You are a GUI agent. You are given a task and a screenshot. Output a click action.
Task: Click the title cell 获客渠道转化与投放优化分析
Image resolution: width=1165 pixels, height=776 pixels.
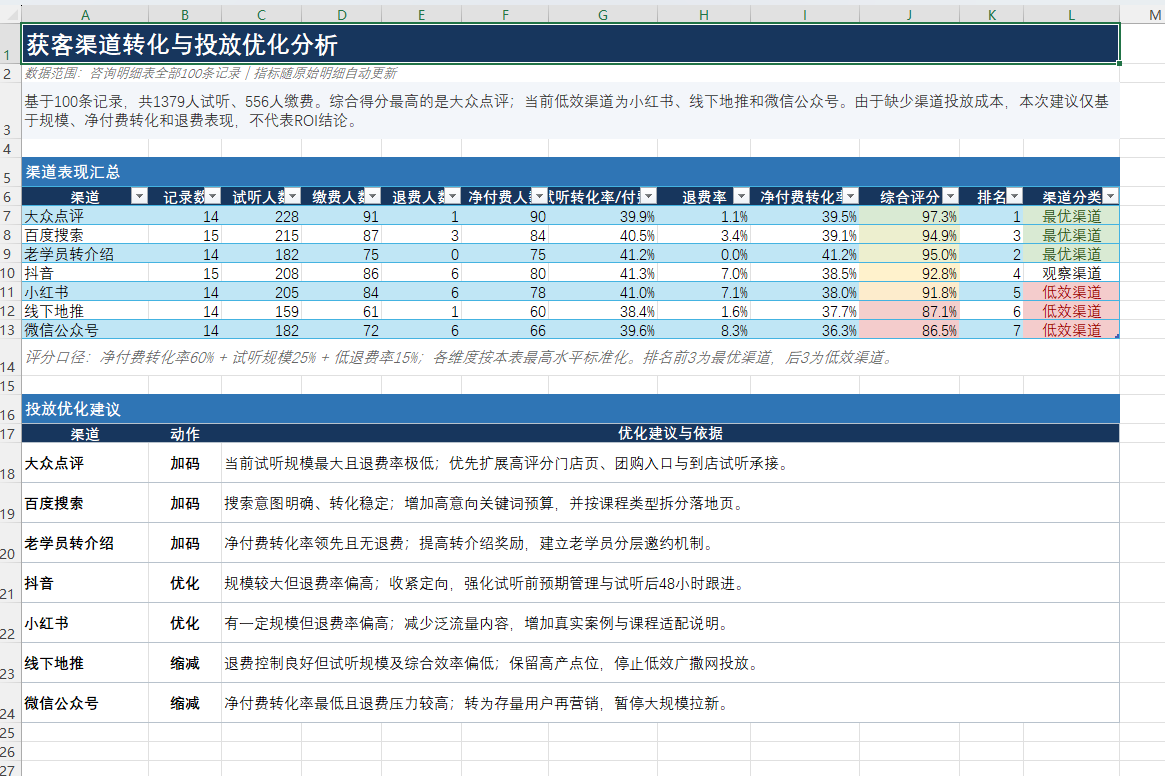pyautogui.click(x=571, y=44)
